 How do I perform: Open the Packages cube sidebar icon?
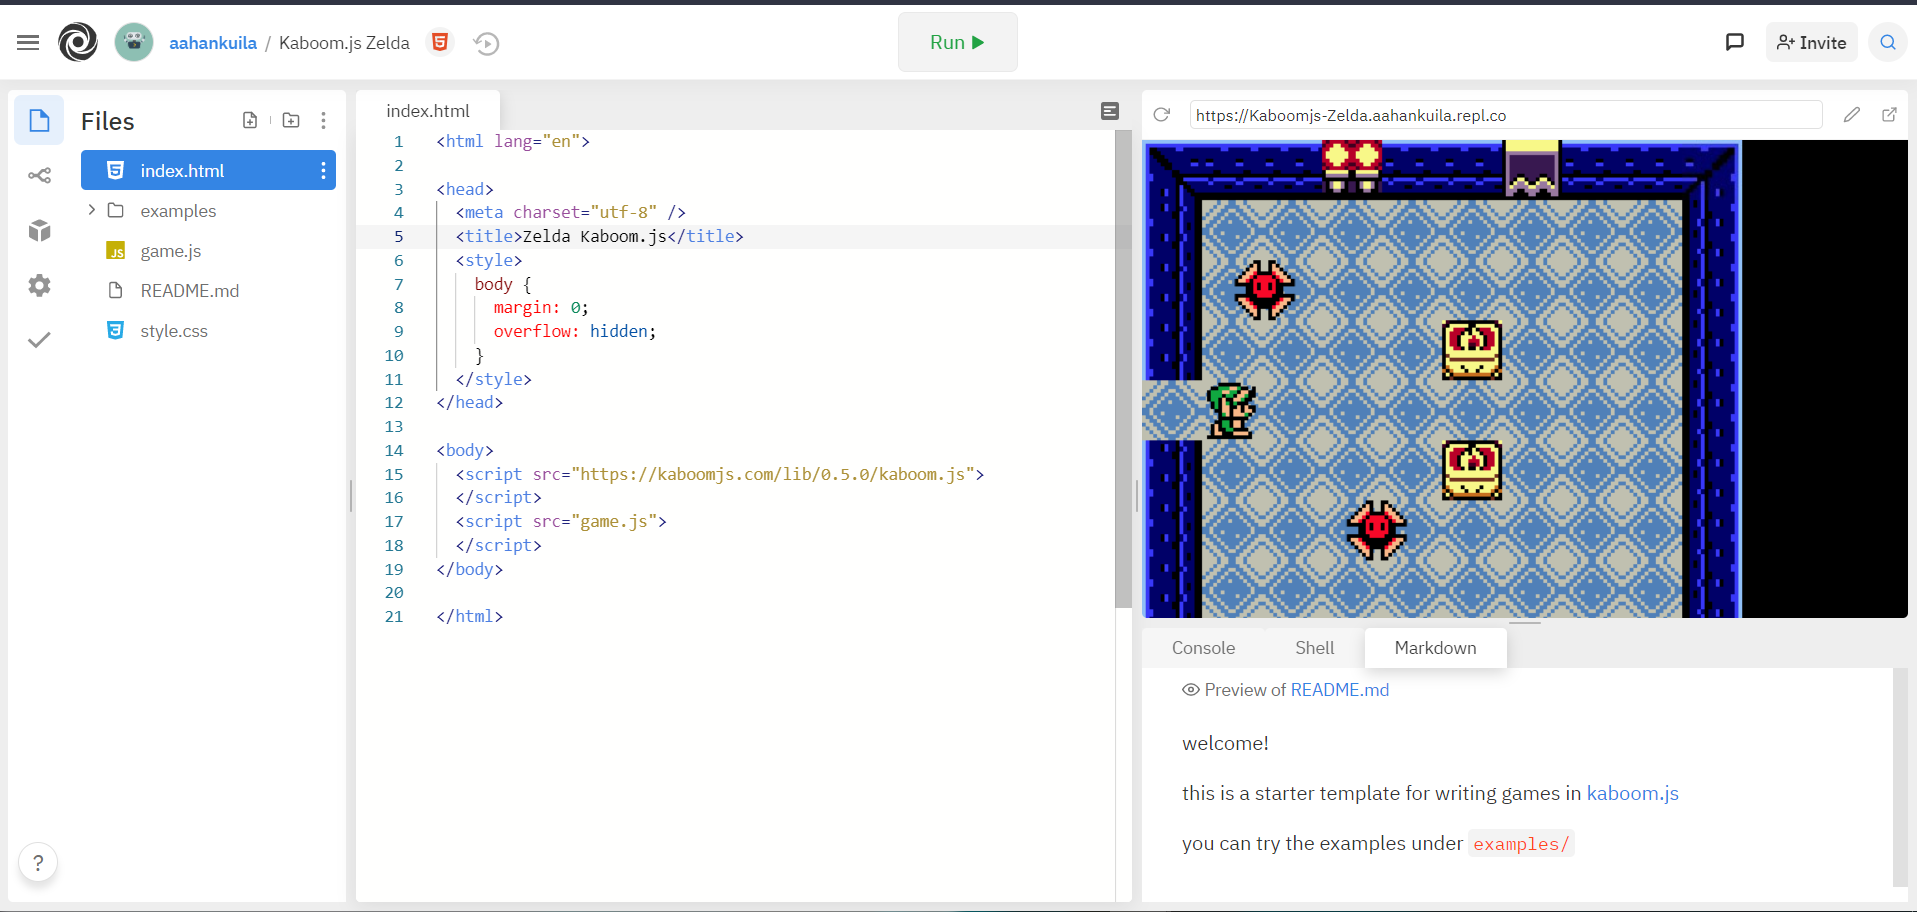(x=39, y=231)
